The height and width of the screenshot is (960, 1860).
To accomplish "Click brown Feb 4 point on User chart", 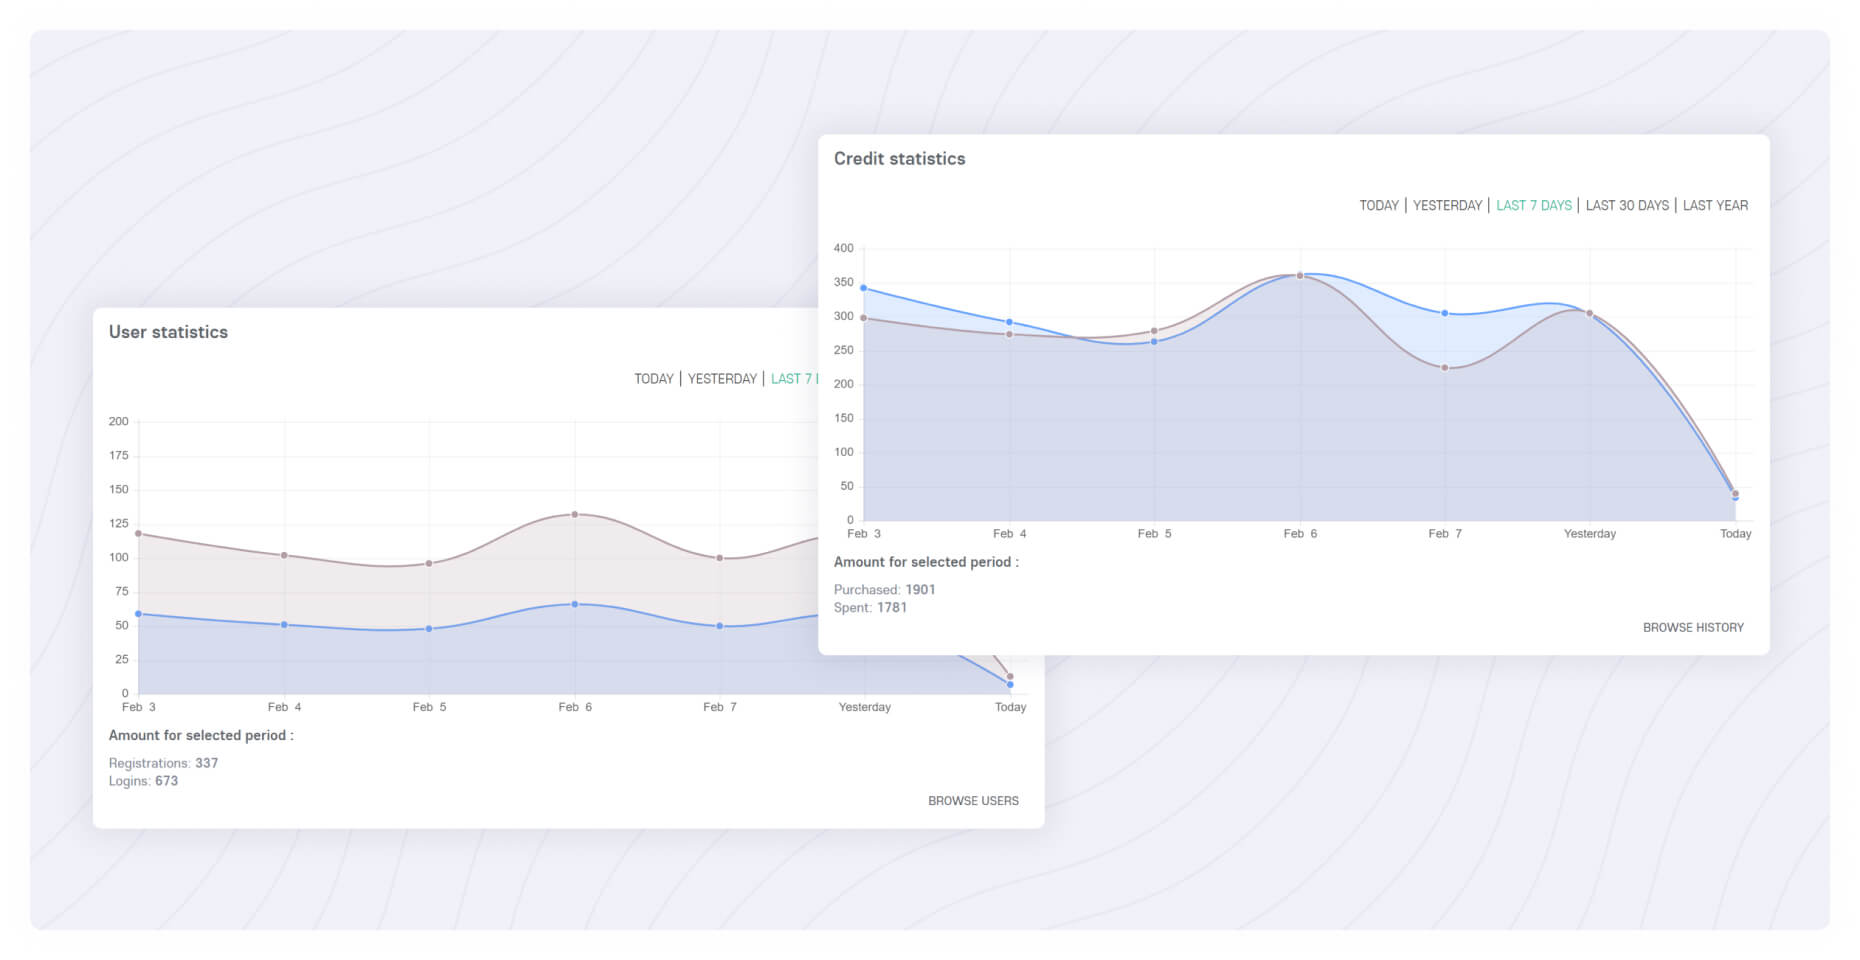I will 285,555.
